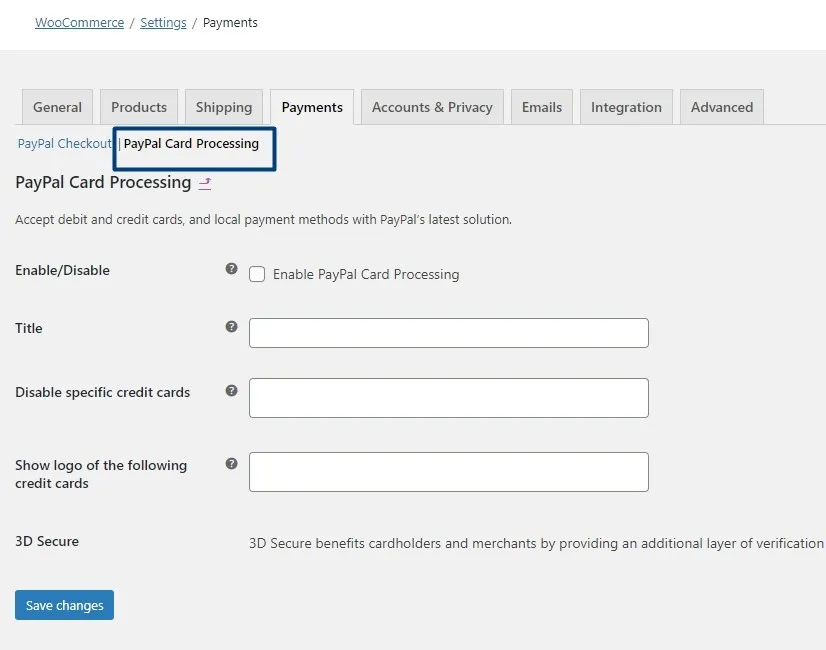Open the Integration tab
Viewport: 826px width, 650px height.
pos(626,107)
